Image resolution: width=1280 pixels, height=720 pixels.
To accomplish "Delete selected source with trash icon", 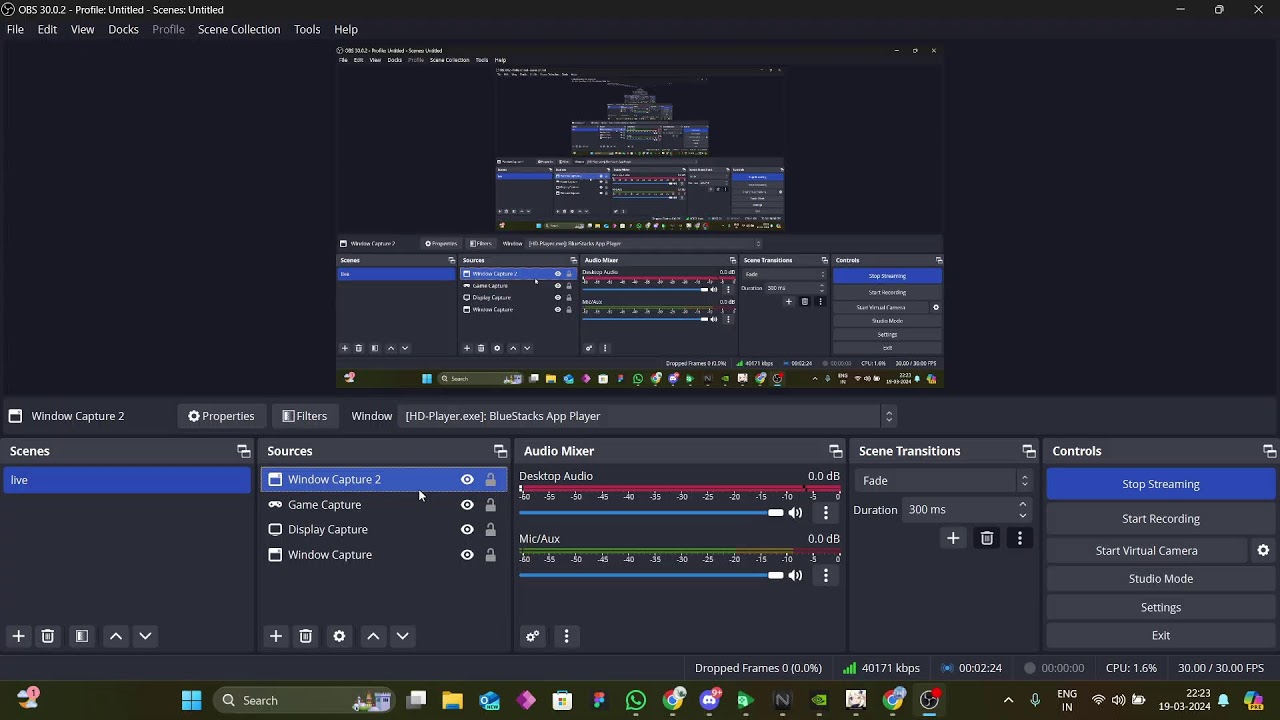I will 306,636.
